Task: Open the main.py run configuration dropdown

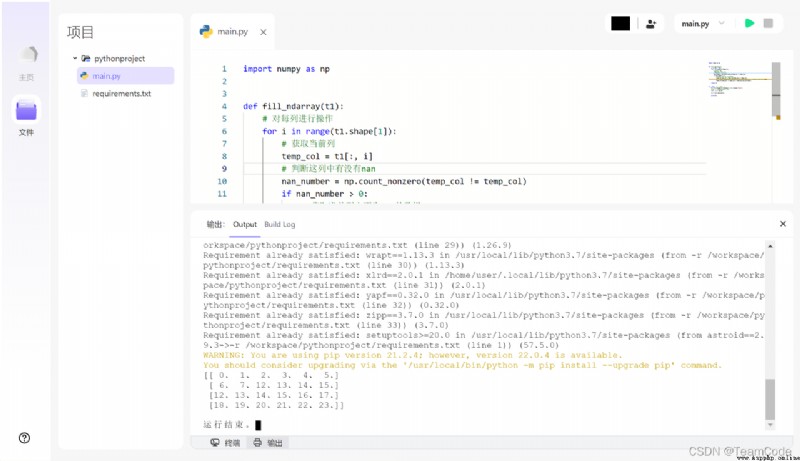Action: 703,23
